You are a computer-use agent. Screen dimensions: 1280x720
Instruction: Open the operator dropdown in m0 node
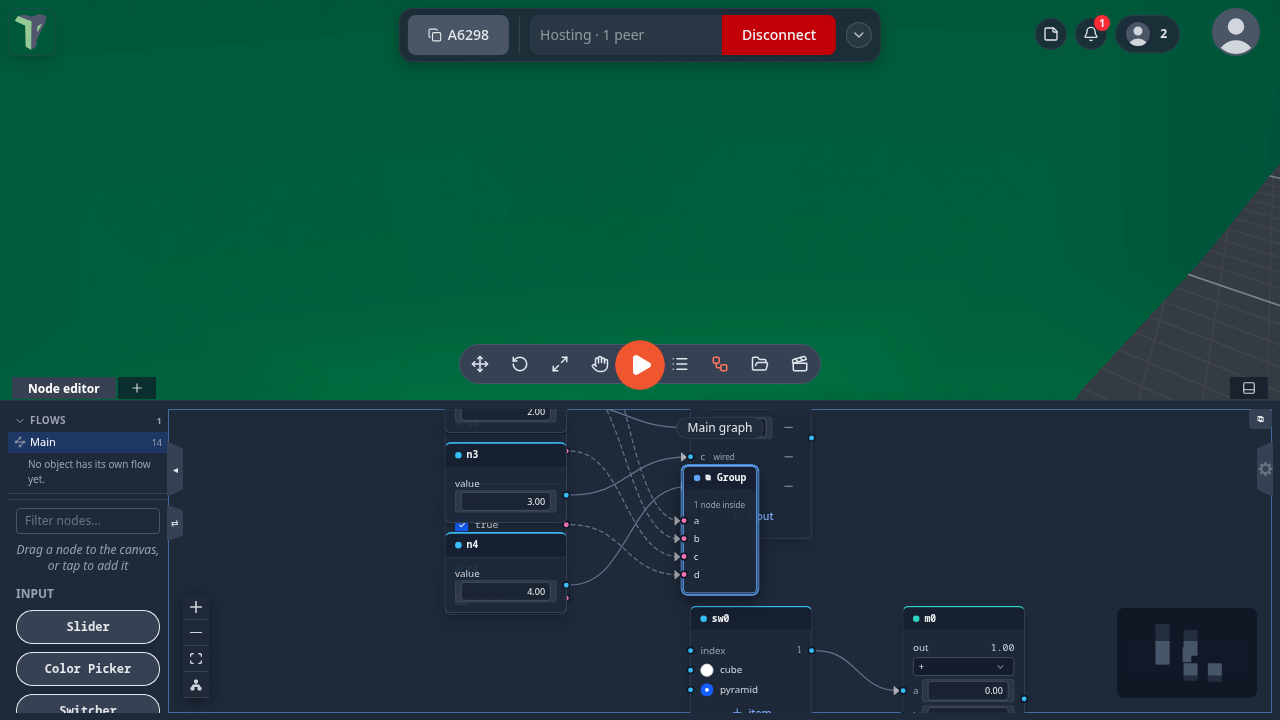(x=963, y=667)
